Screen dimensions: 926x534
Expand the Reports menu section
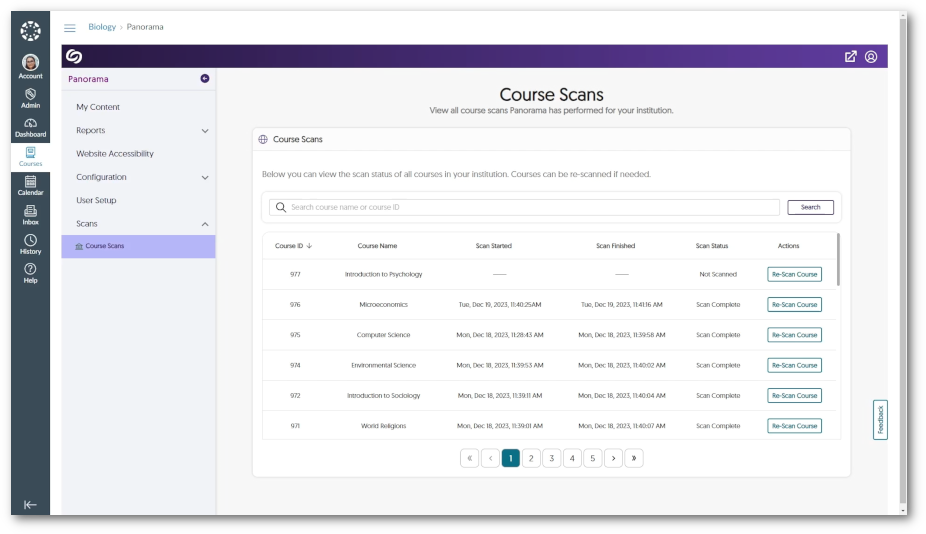tap(205, 131)
